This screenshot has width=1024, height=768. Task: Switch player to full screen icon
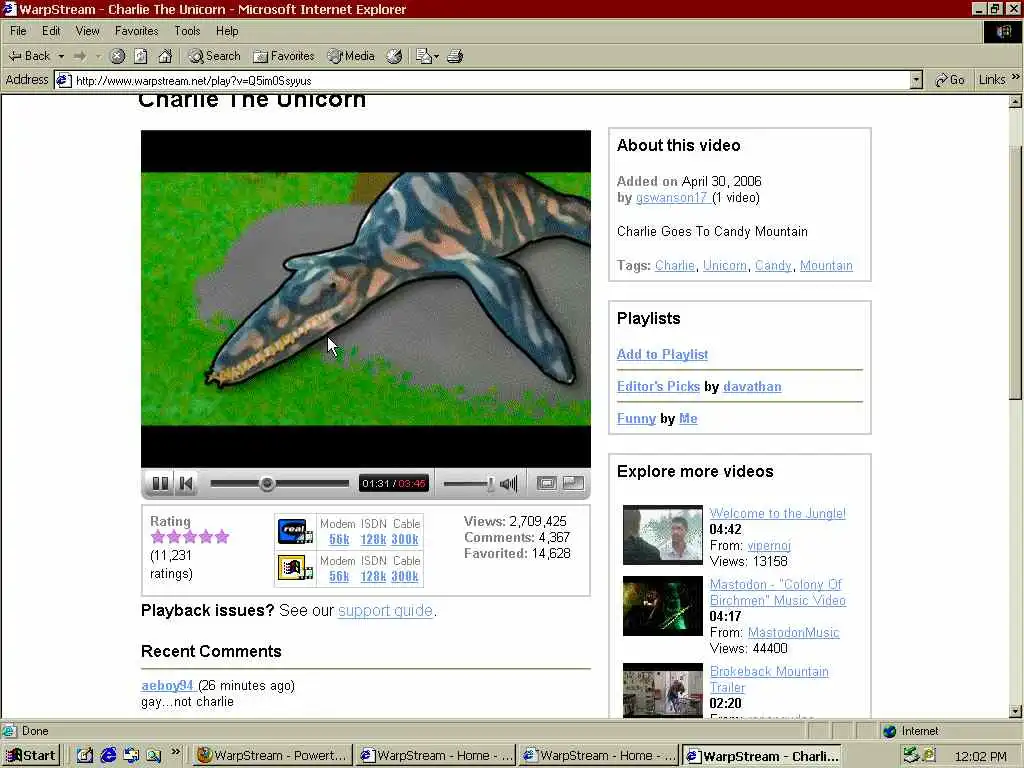573,483
